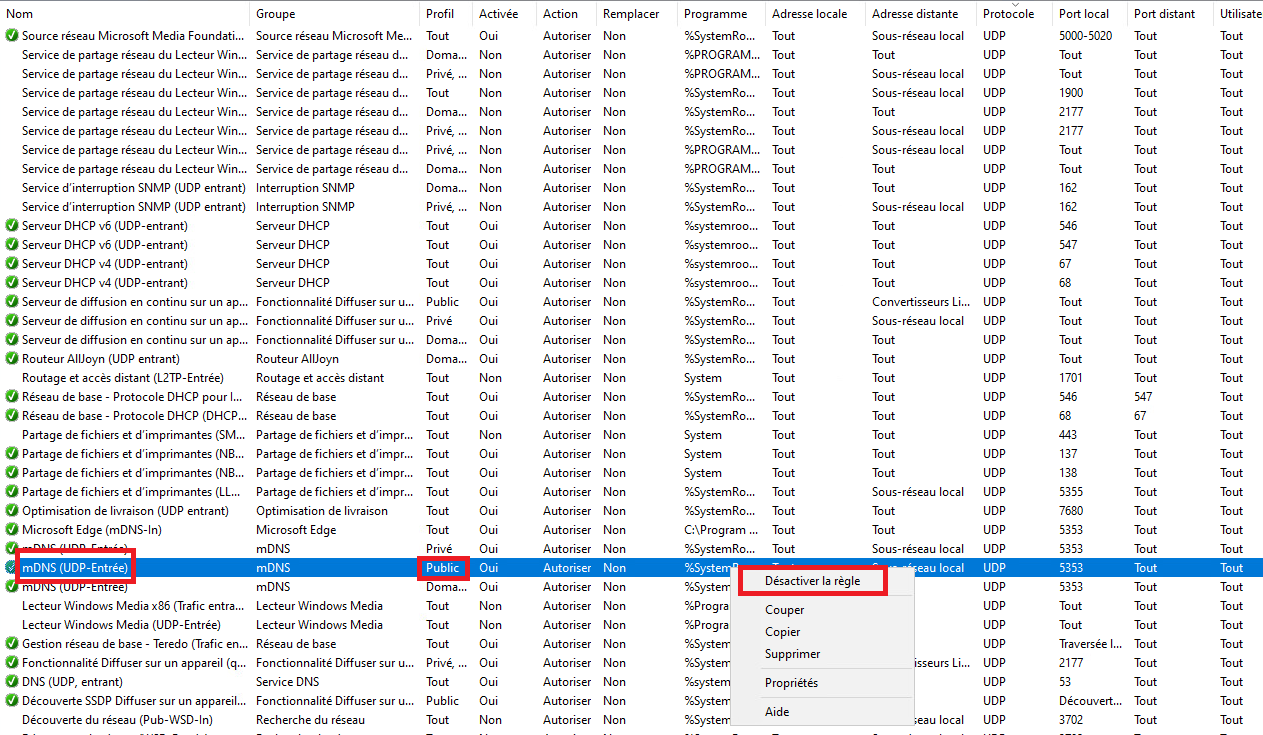Click green check icon of Découverte SSDP rule
1263x735 pixels.
[x=12, y=701]
